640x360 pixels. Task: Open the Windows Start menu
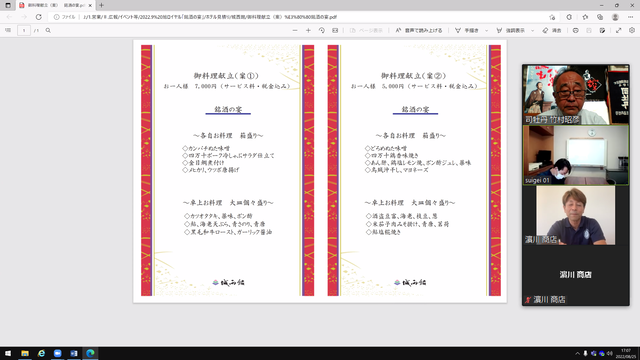click(x=8, y=353)
